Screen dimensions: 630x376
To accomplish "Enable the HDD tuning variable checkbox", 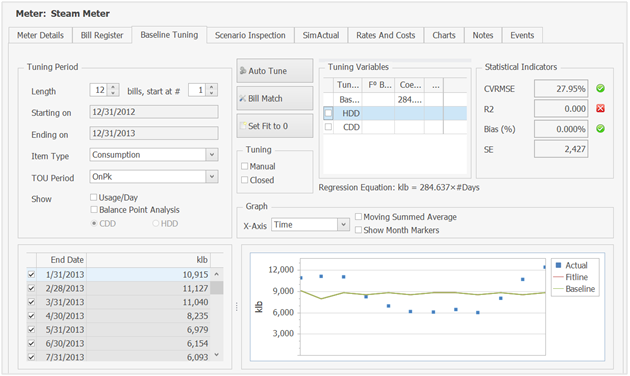I will point(328,113).
